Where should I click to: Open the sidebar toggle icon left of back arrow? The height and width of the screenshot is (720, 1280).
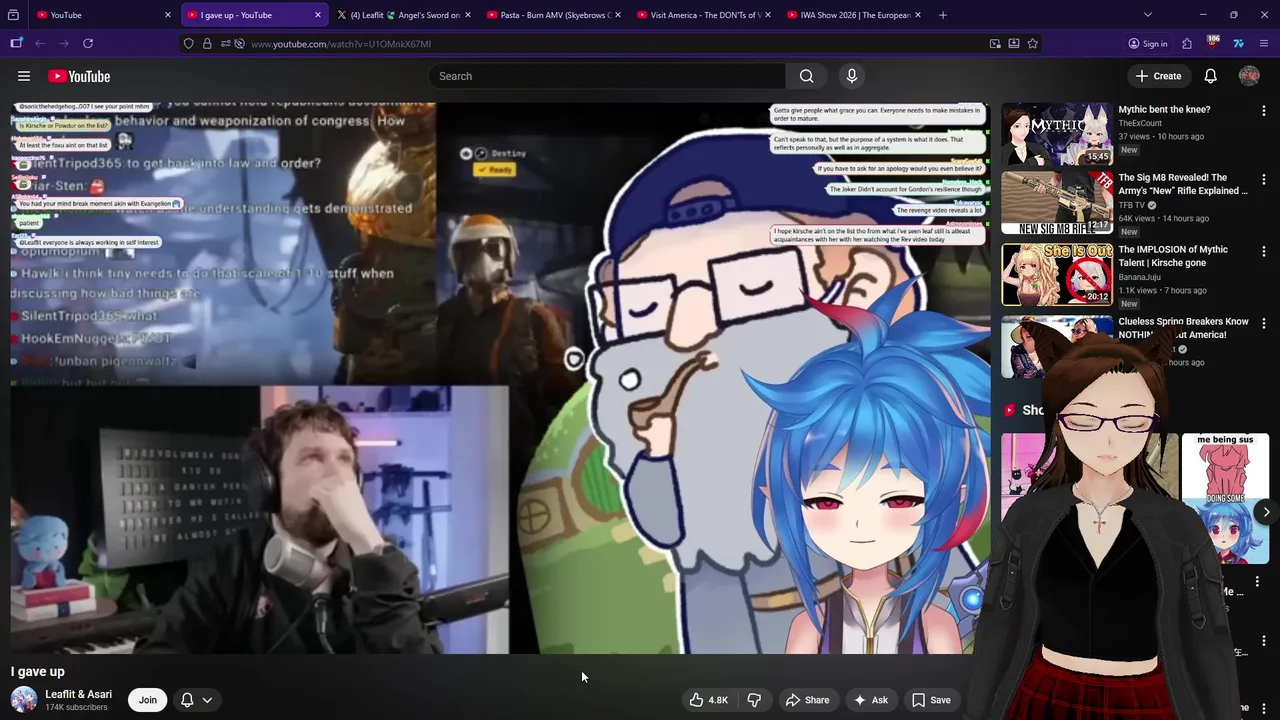(16, 43)
